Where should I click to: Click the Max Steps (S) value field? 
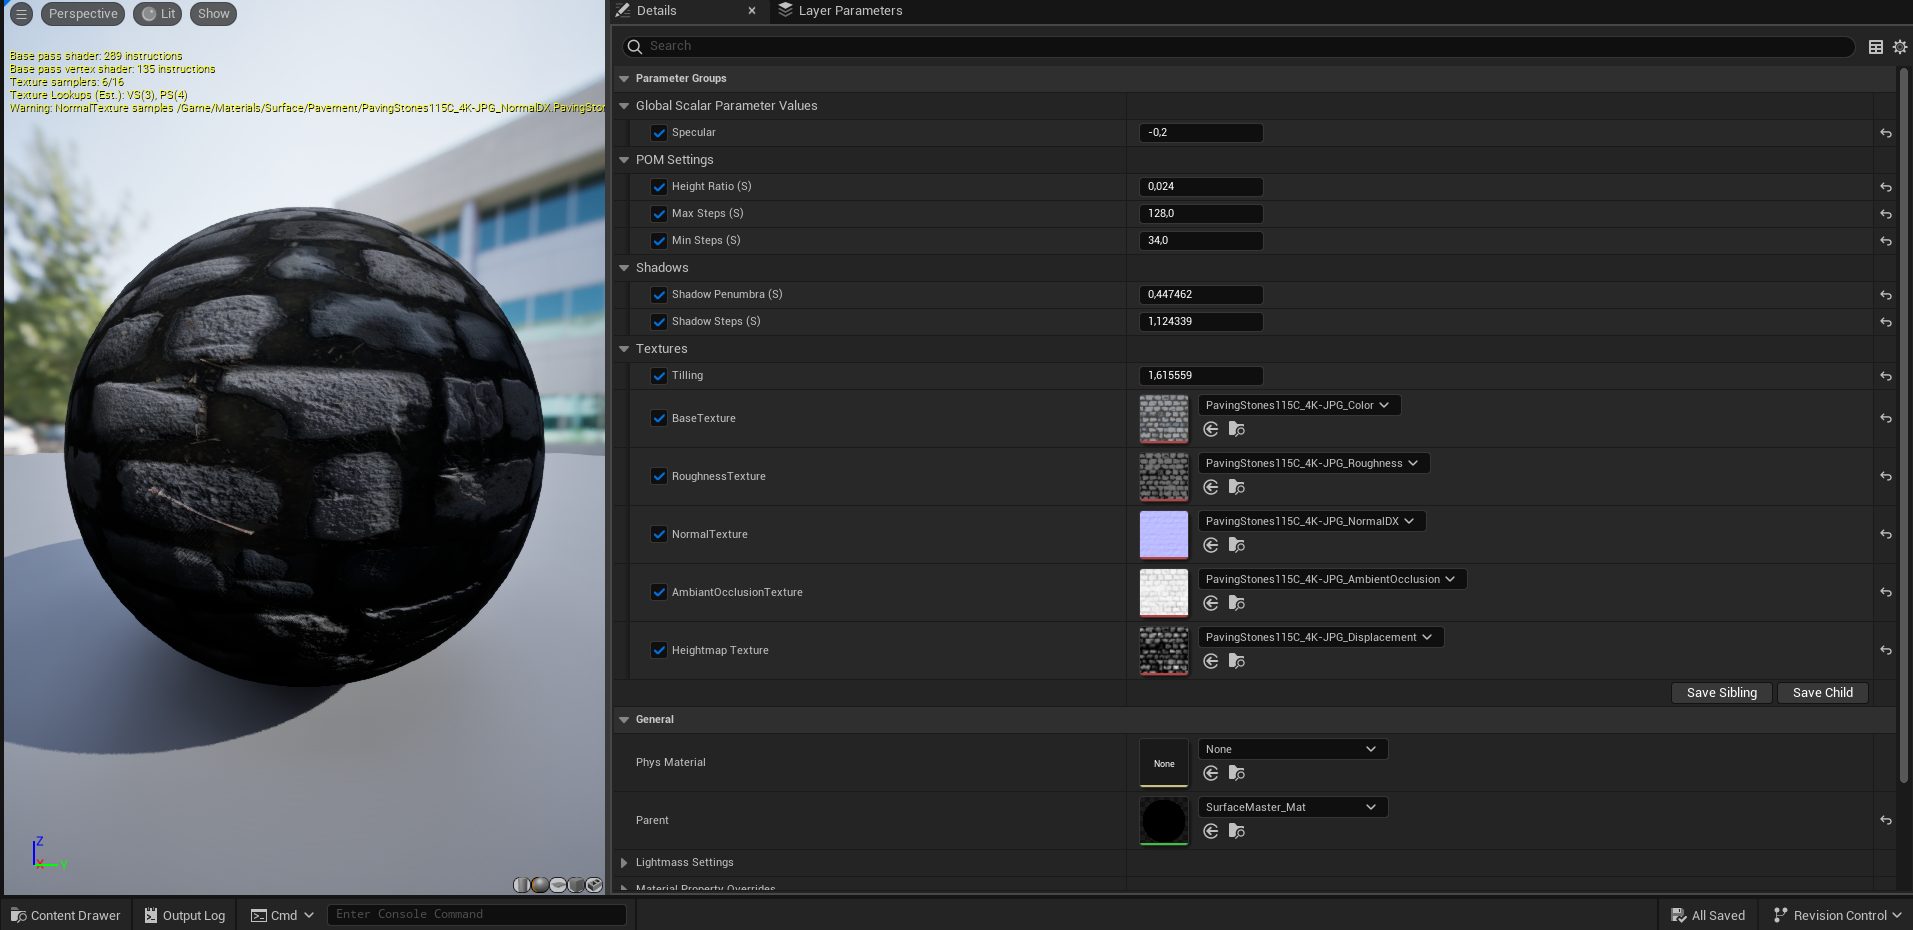tap(1200, 214)
